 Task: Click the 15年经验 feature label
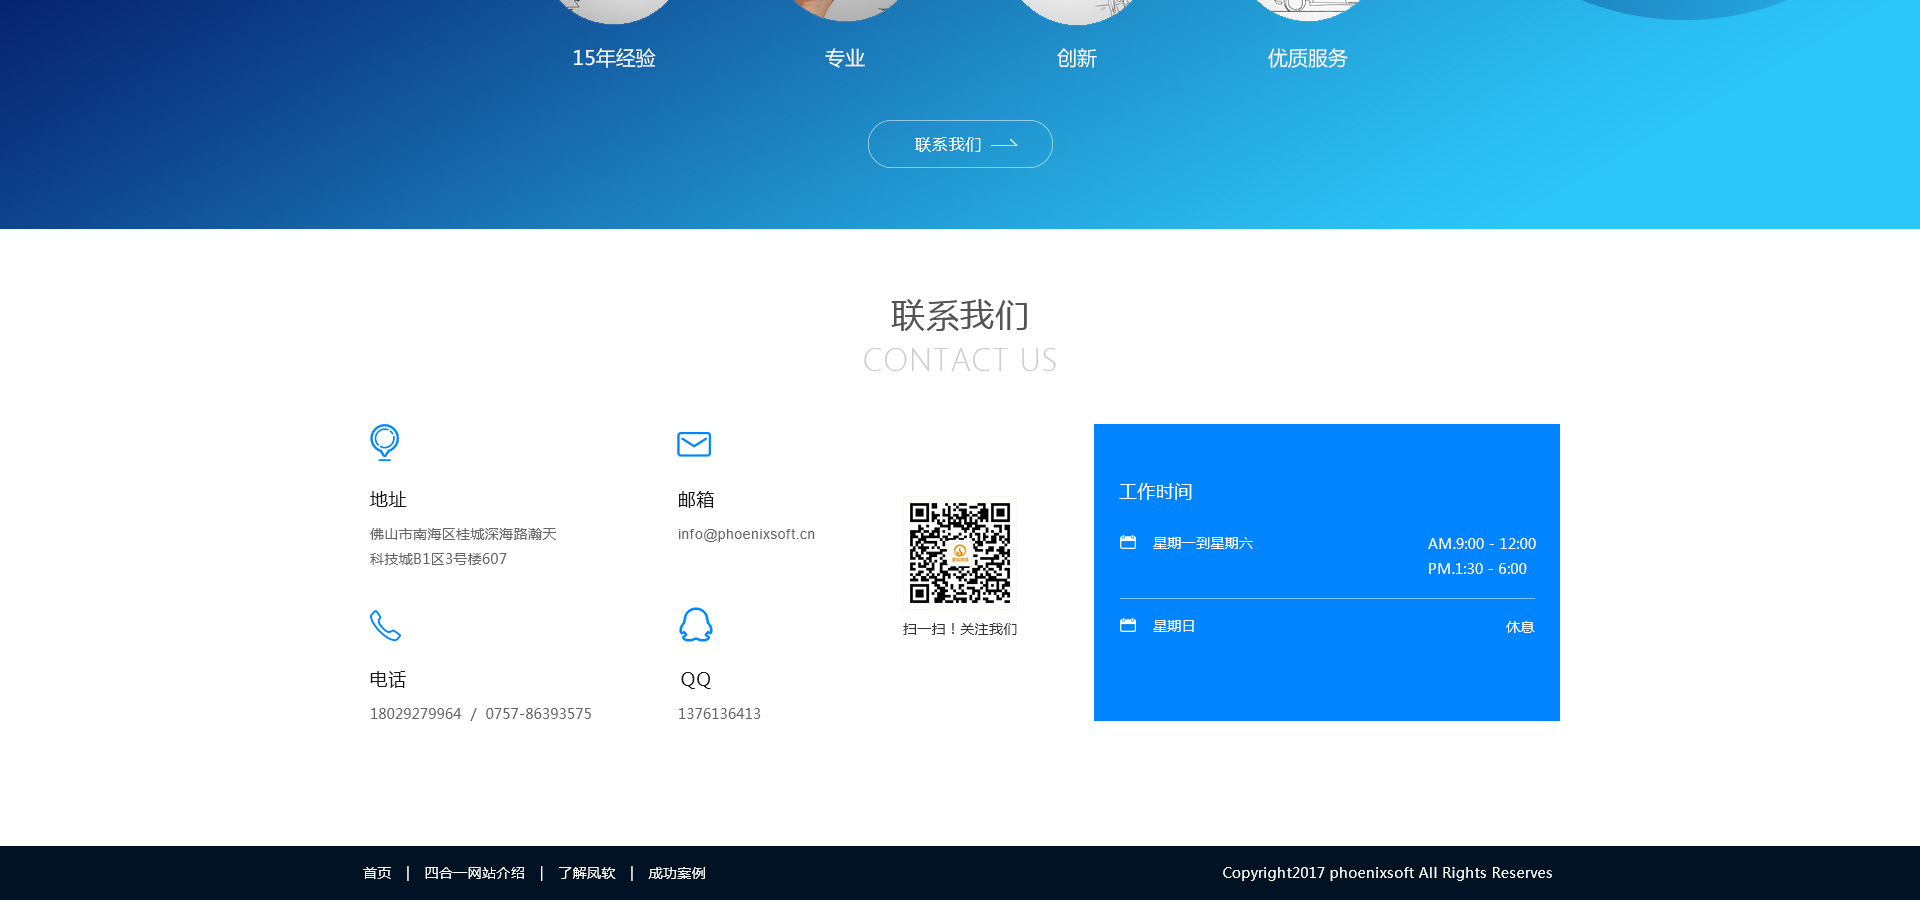coord(614,58)
